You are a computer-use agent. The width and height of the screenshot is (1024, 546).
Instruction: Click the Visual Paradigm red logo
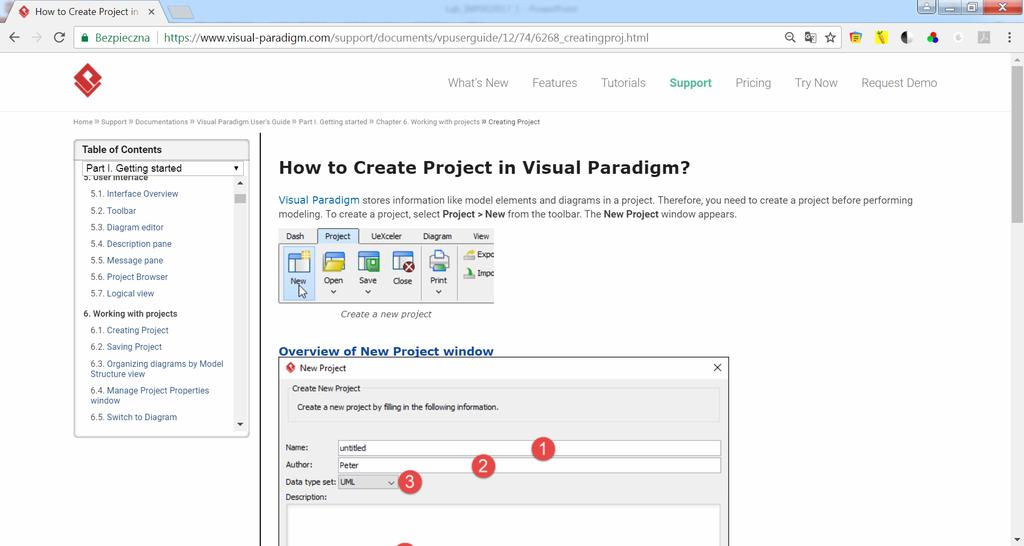(x=88, y=80)
